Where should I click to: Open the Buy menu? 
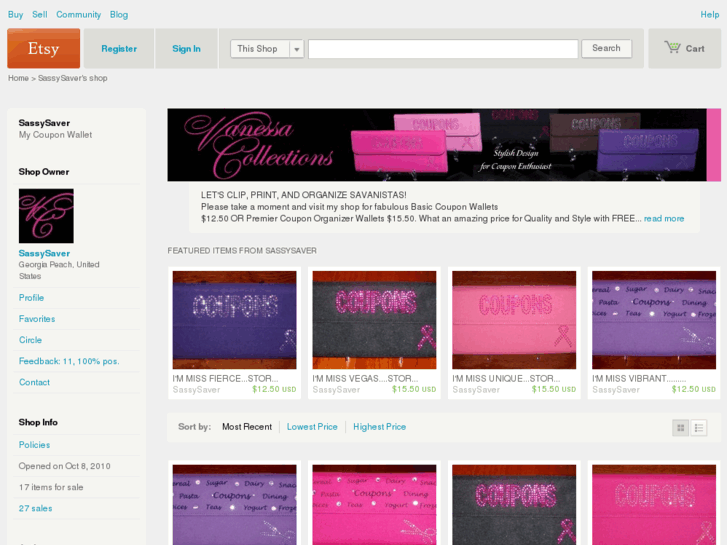(15, 14)
